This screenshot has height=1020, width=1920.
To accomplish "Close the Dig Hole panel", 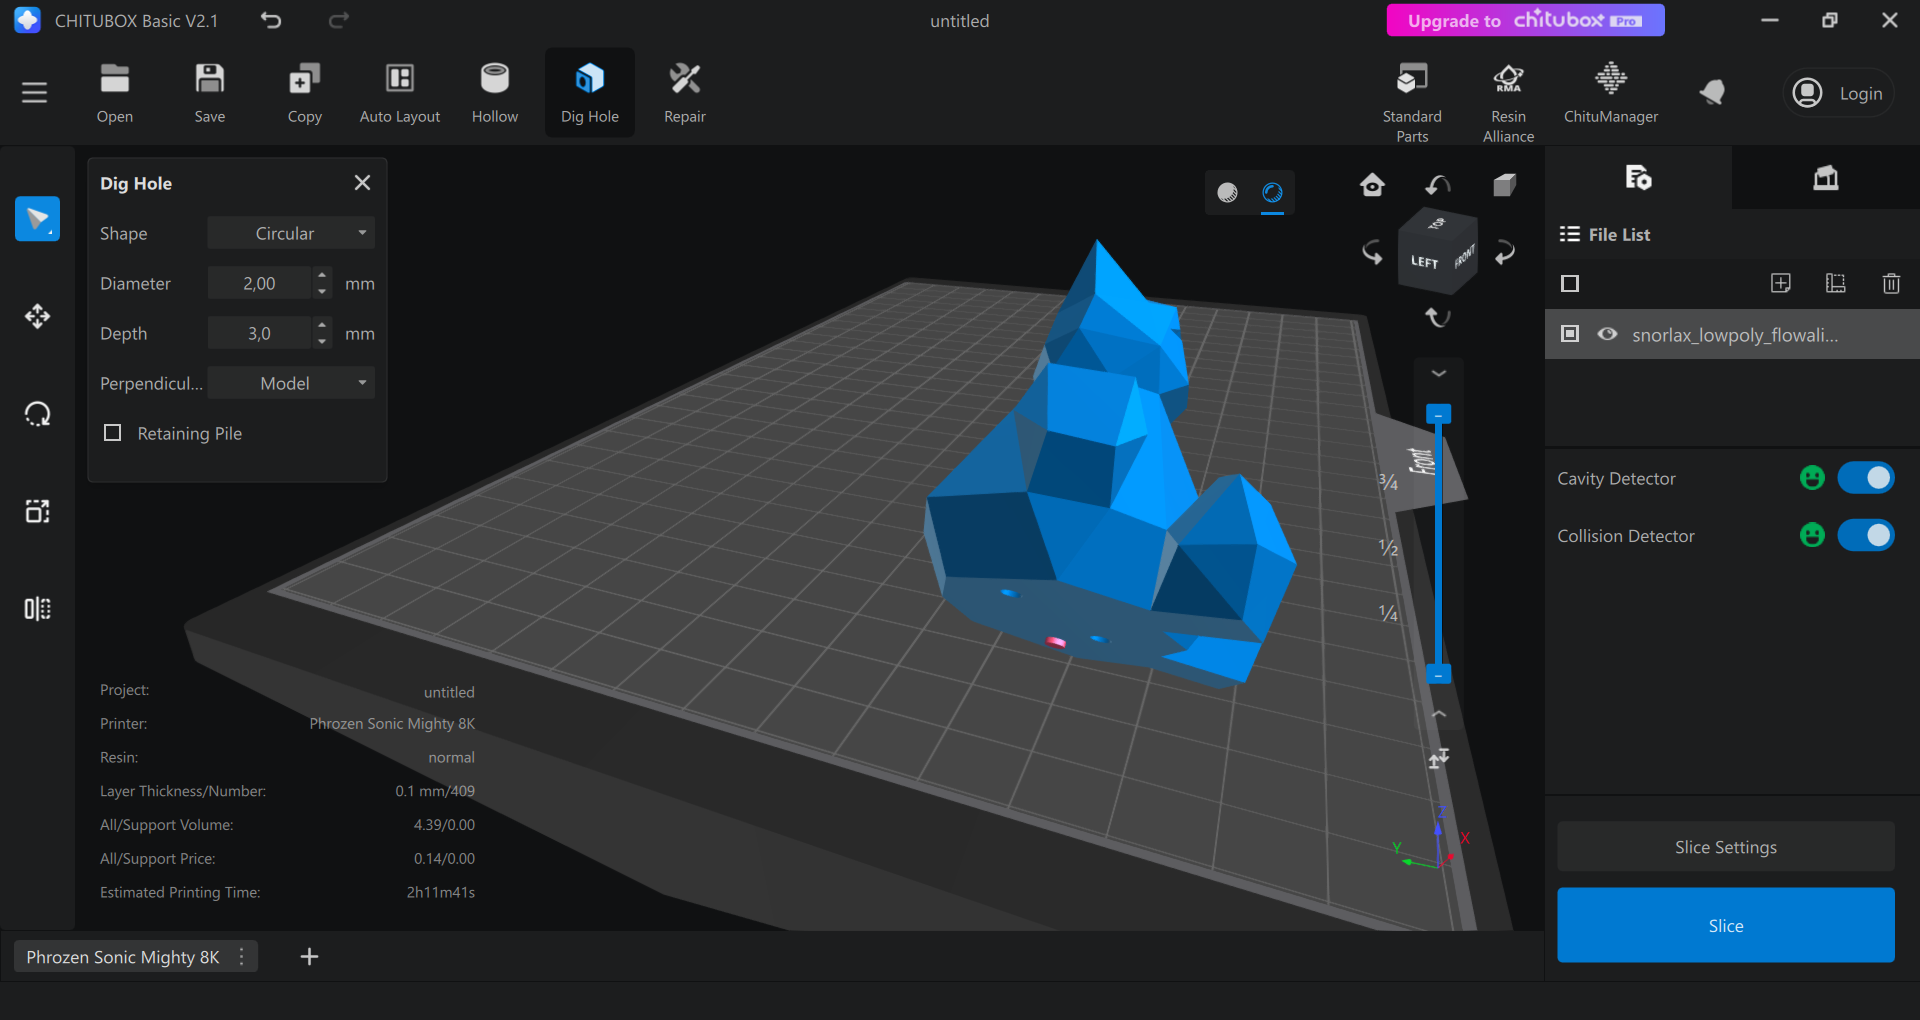I will point(362,183).
